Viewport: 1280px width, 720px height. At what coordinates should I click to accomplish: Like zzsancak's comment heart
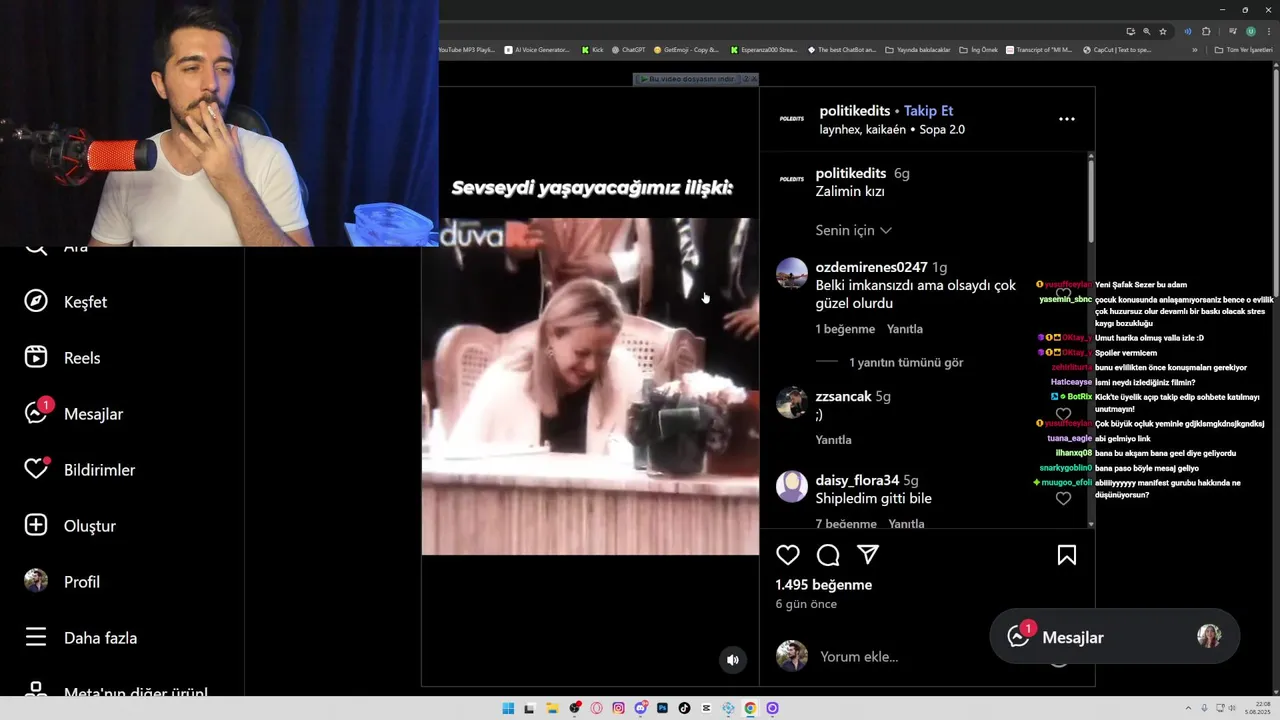(1064, 414)
